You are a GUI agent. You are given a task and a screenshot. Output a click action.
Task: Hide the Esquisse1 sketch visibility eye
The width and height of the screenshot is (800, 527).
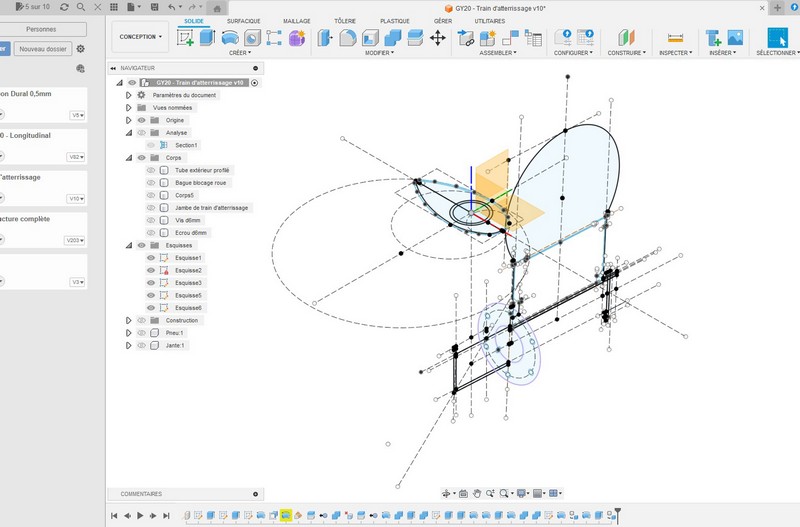[x=152, y=258]
